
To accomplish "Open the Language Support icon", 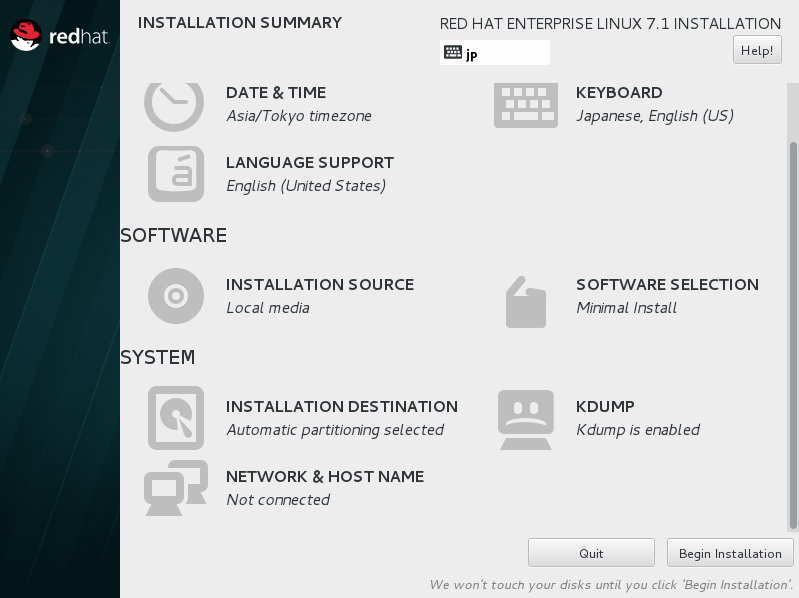I will point(176,174).
